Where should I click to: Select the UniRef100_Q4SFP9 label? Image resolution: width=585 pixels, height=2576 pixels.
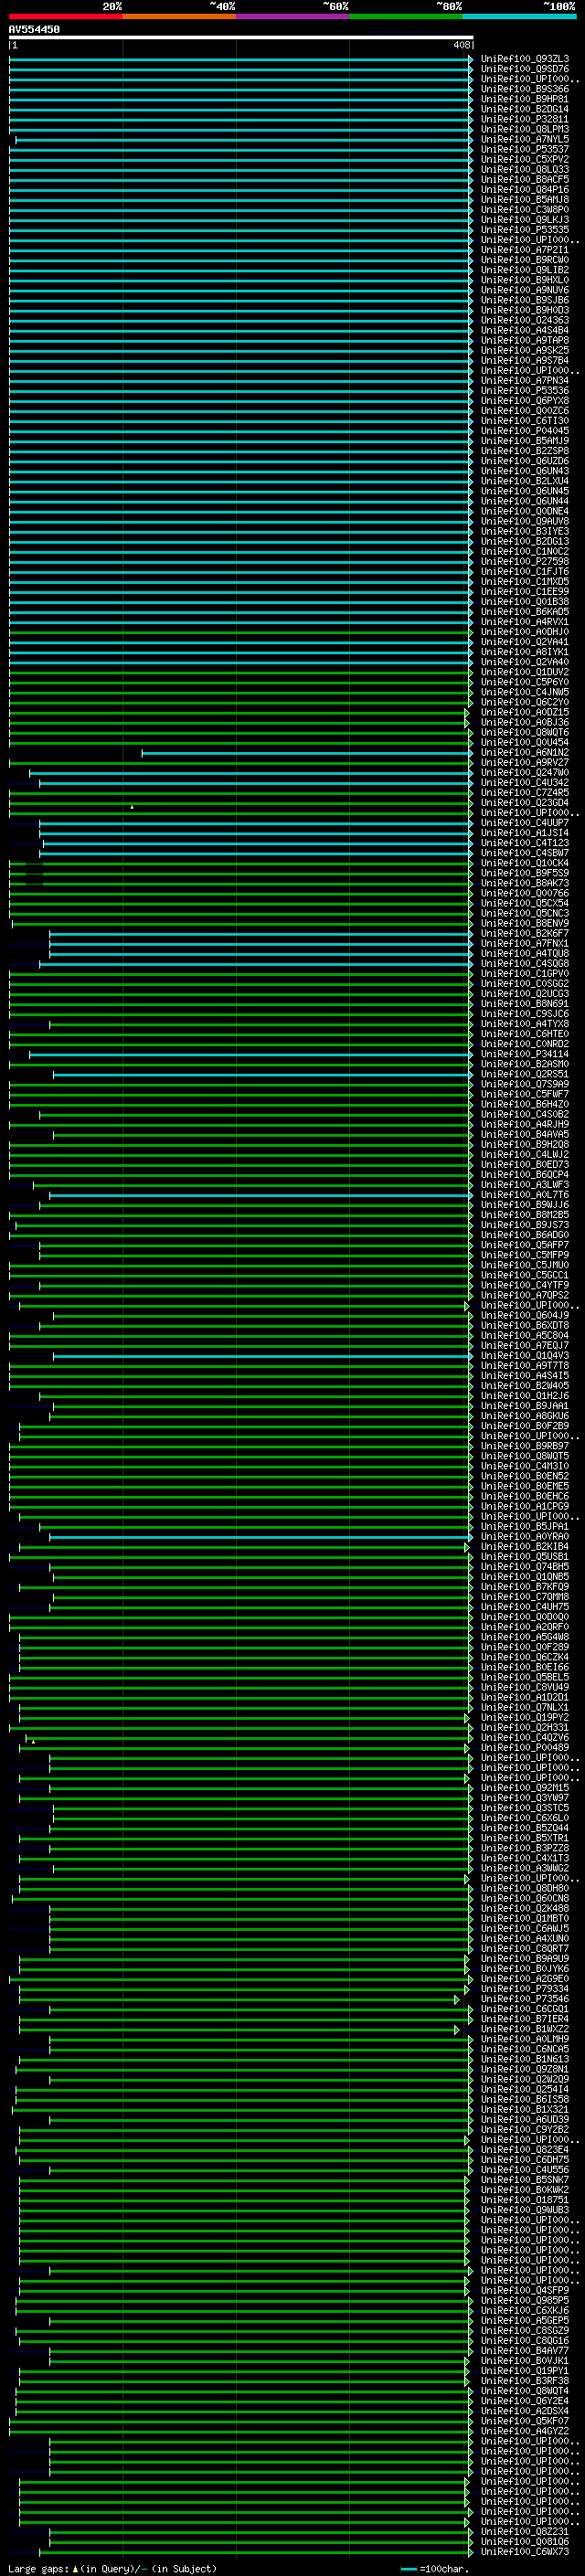point(524,2290)
